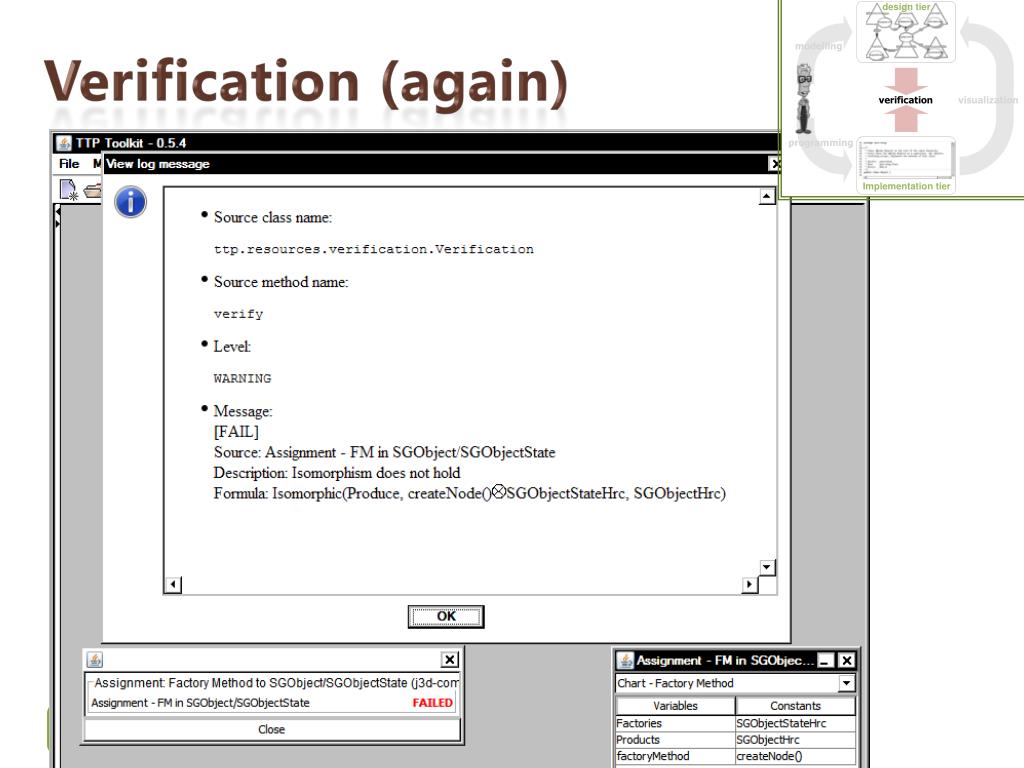Click the WARNING level text
The image size is (1024, 768).
click(242, 379)
